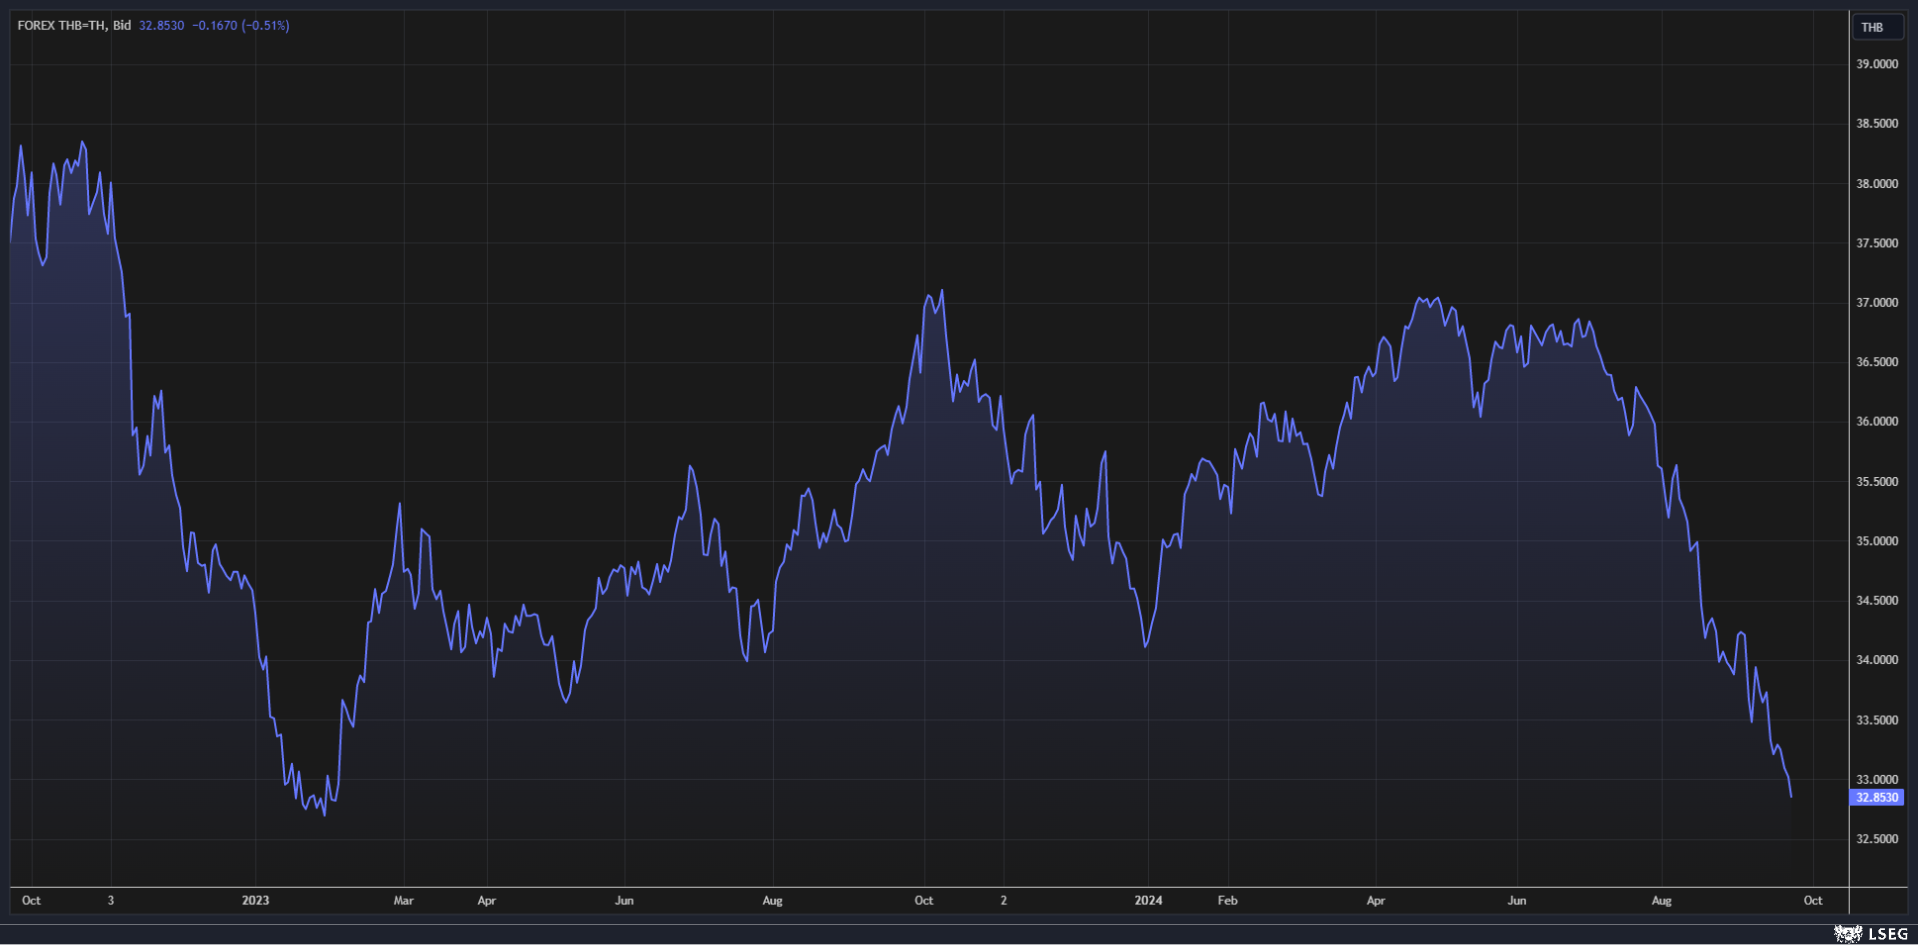The height and width of the screenshot is (945, 1918).
Task: Click the Aug label nearest 2023's Jun
Action: coord(772,900)
